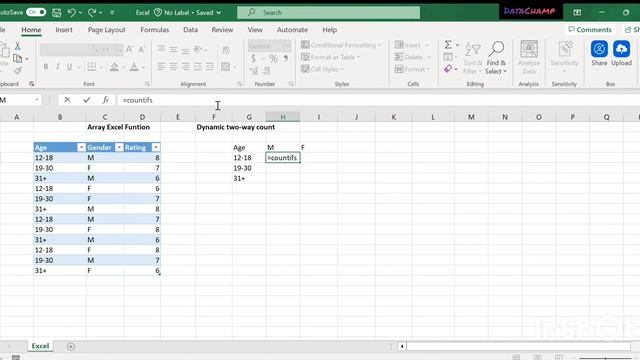Click the AutoSum sigma icon
This screenshot has height=360, width=640.
(448, 44)
